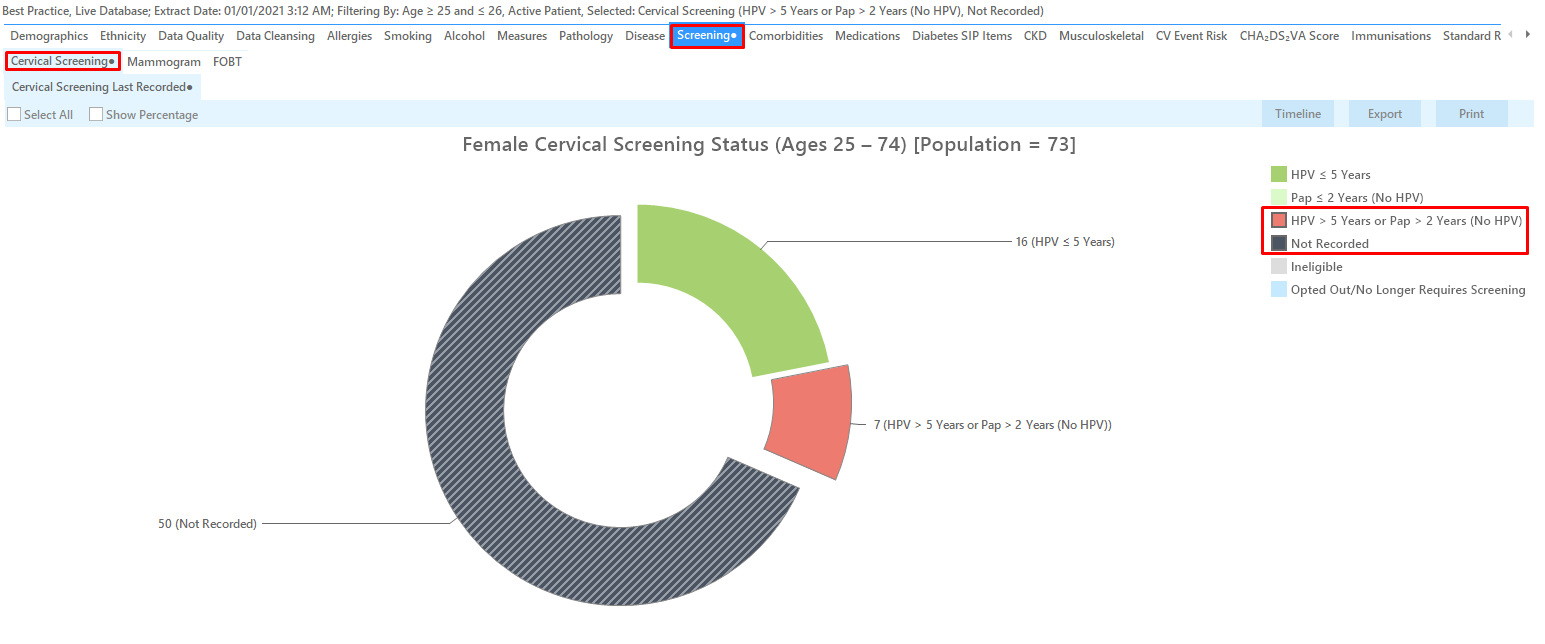Image resolution: width=1545 pixels, height=644 pixels.
Task: Click the HPV ≤ 5 Years legend swatch
Action: point(1279,175)
